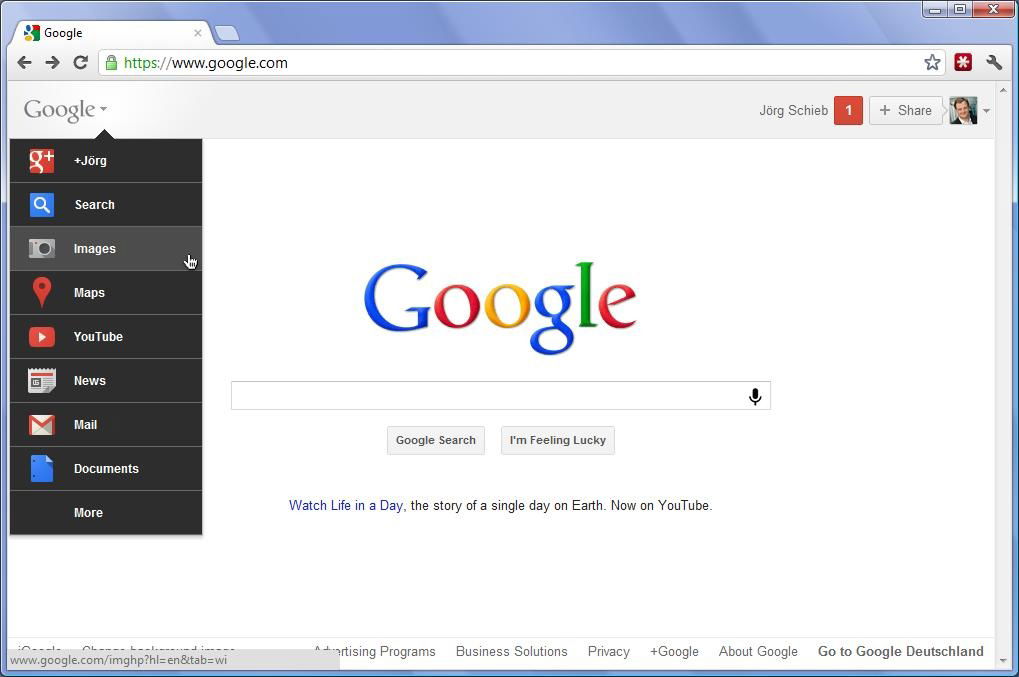The width and height of the screenshot is (1019, 677).
Task: Click the red asterisk extension icon
Action: pos(963,62)
